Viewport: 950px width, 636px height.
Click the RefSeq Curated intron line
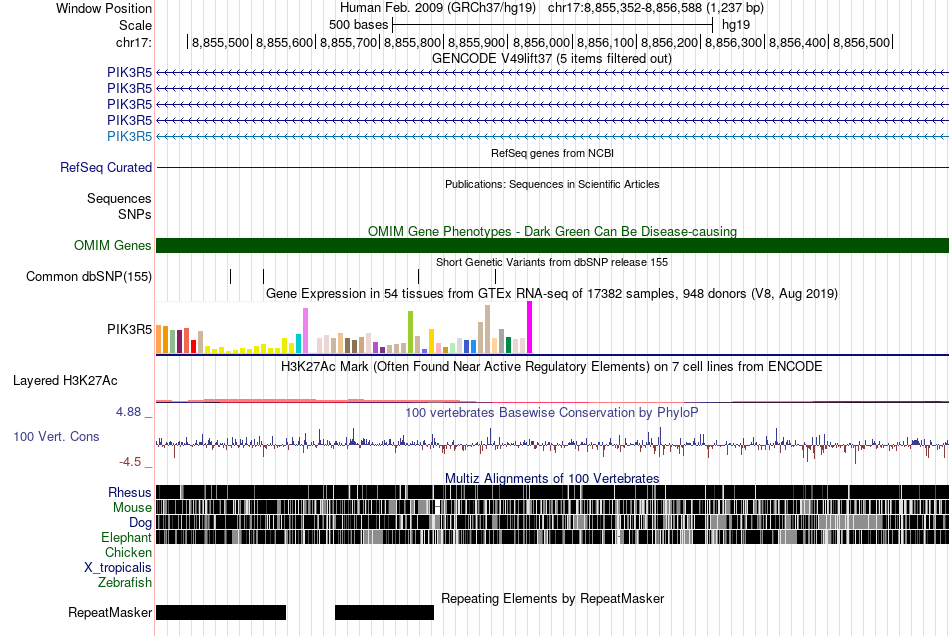click(x=553, y=167)
